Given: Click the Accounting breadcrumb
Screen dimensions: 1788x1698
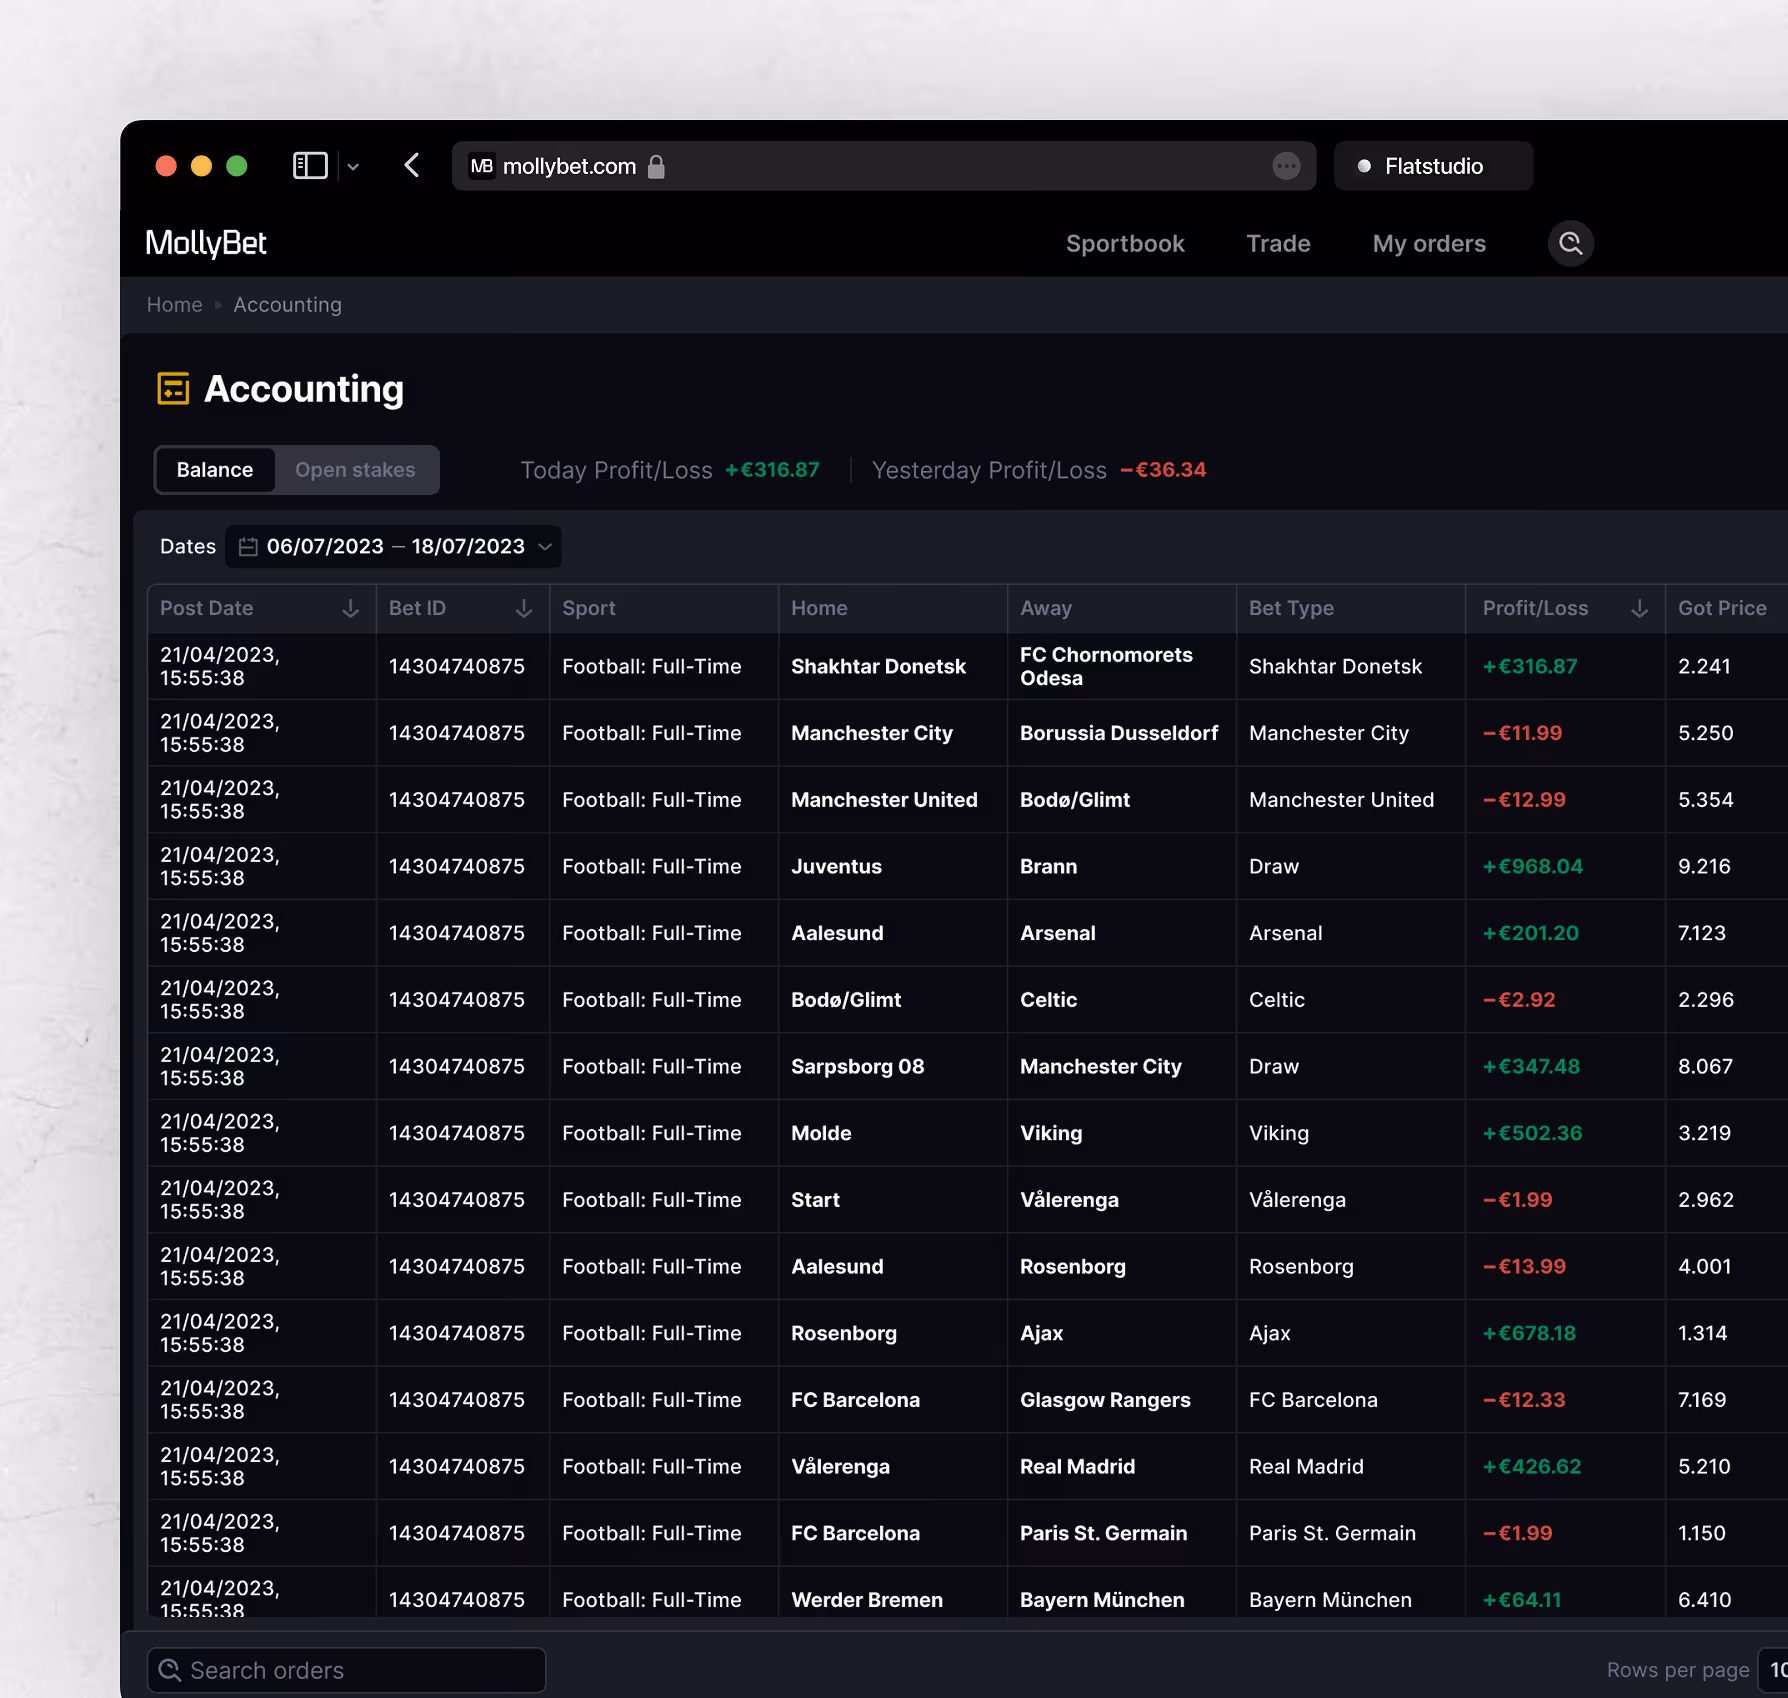Looking at the screenshot, I should tap(288, 305).
